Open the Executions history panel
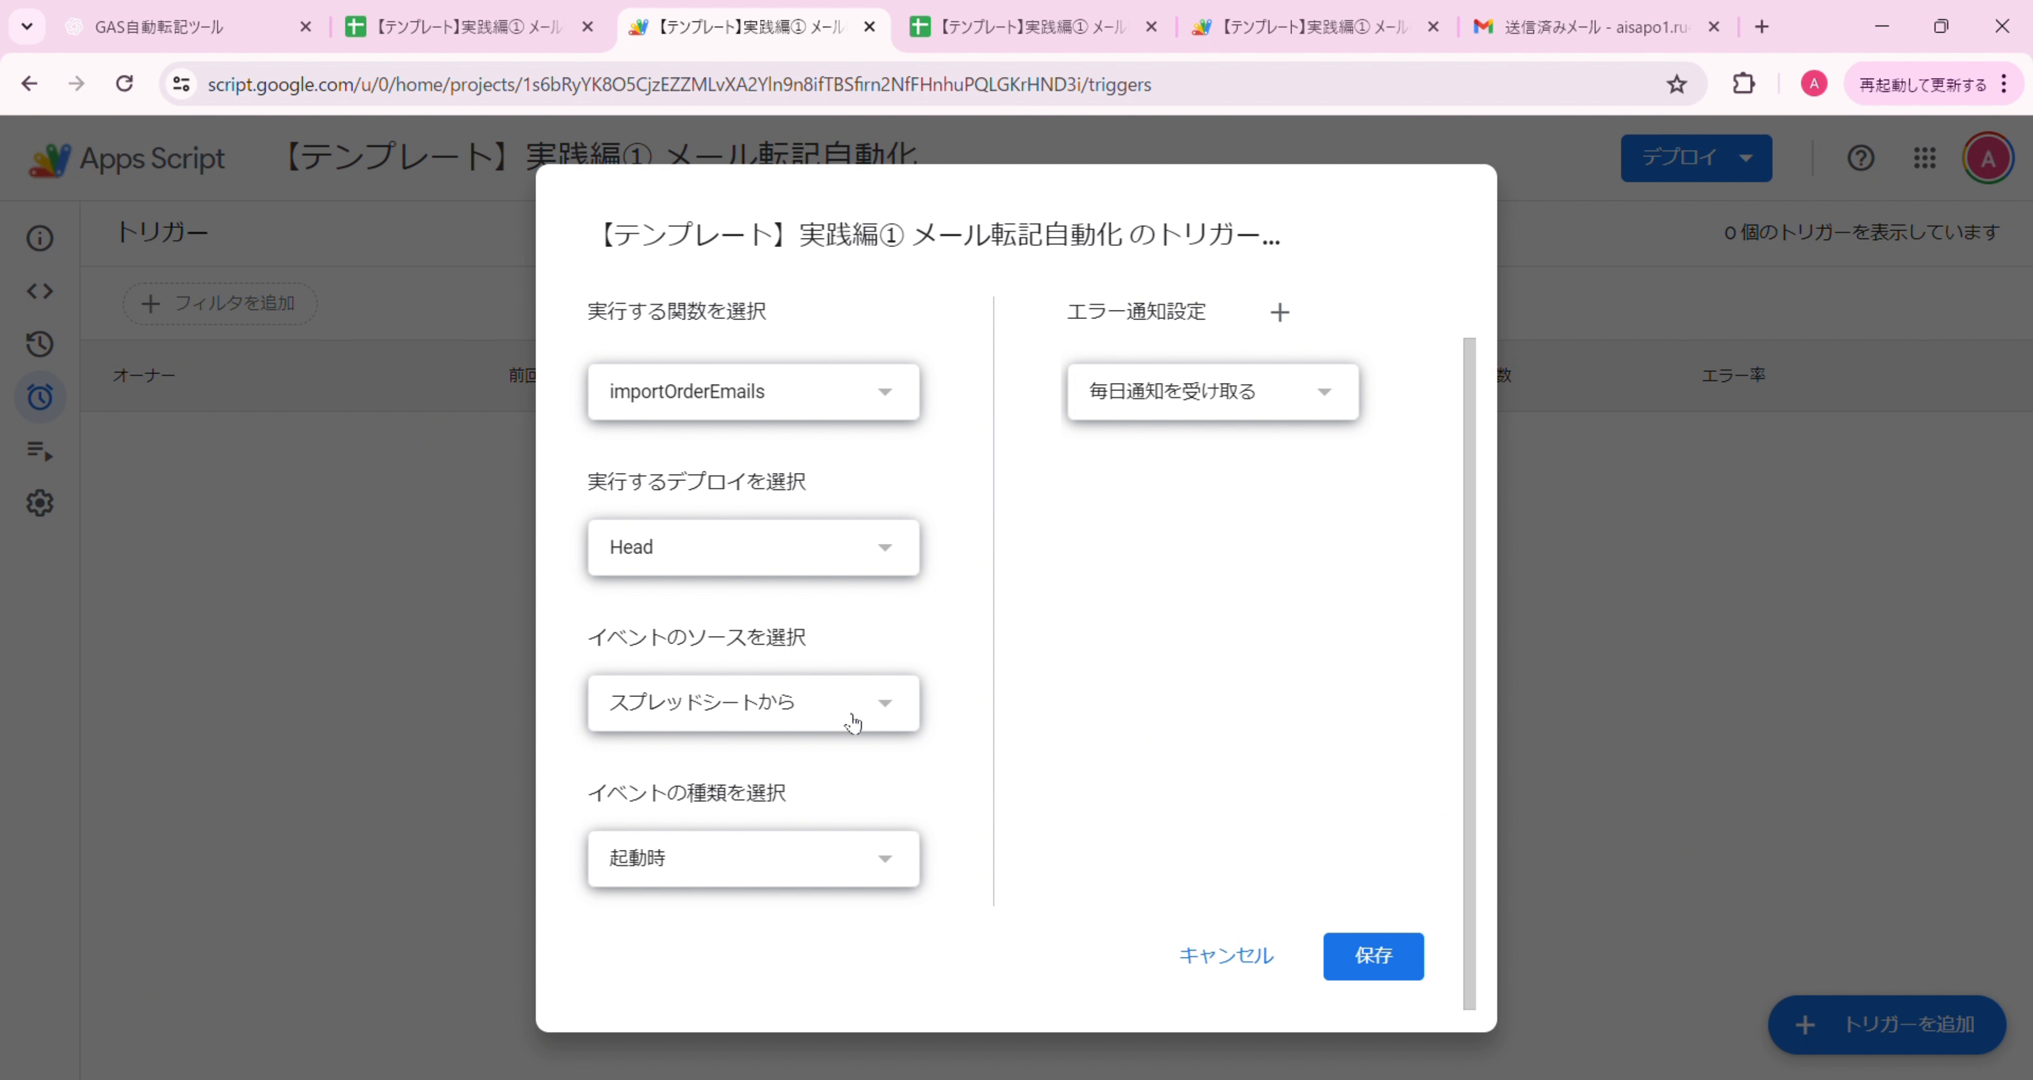The image size is (2033, 1080). 39,344
